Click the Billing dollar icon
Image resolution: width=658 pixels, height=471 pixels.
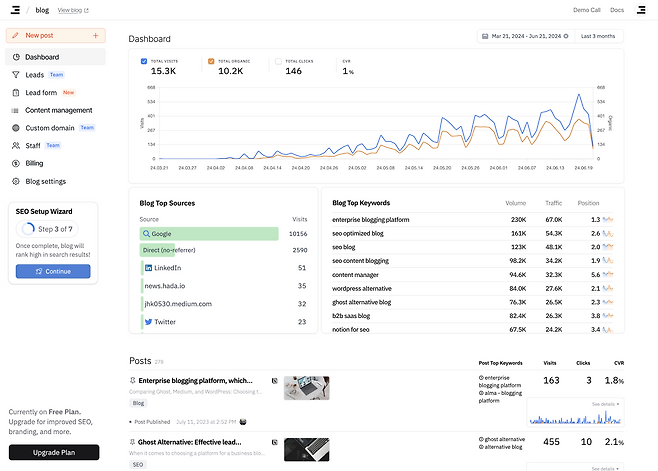click(16, 163)
